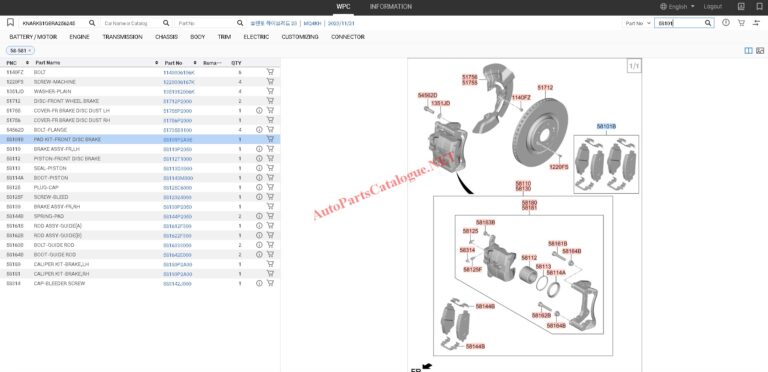Show info for COVER-FR BRAKE DISC DUST LH

pos(259,111)
